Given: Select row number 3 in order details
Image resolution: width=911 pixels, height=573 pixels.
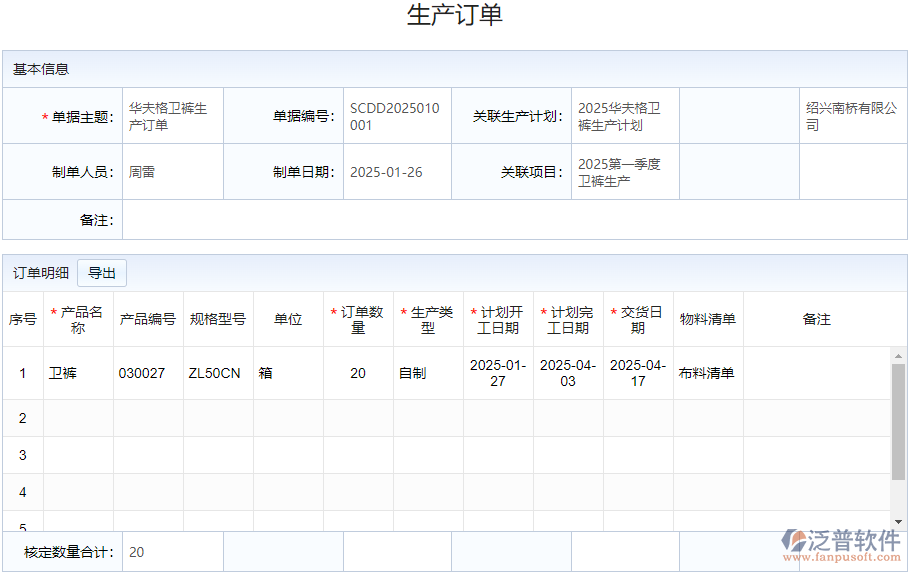Looking at the screenshot, I should [23, 455].
